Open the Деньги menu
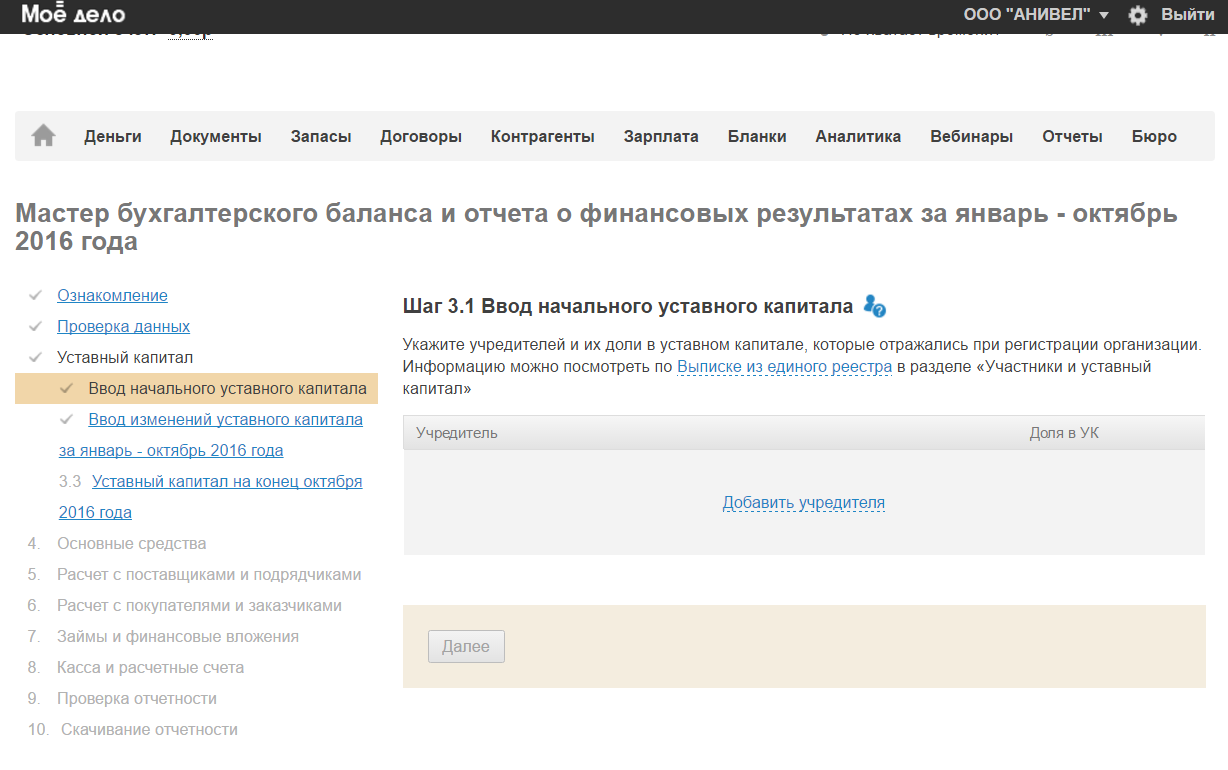Viewport: 1228px width, 770px height. coord(113,137)
